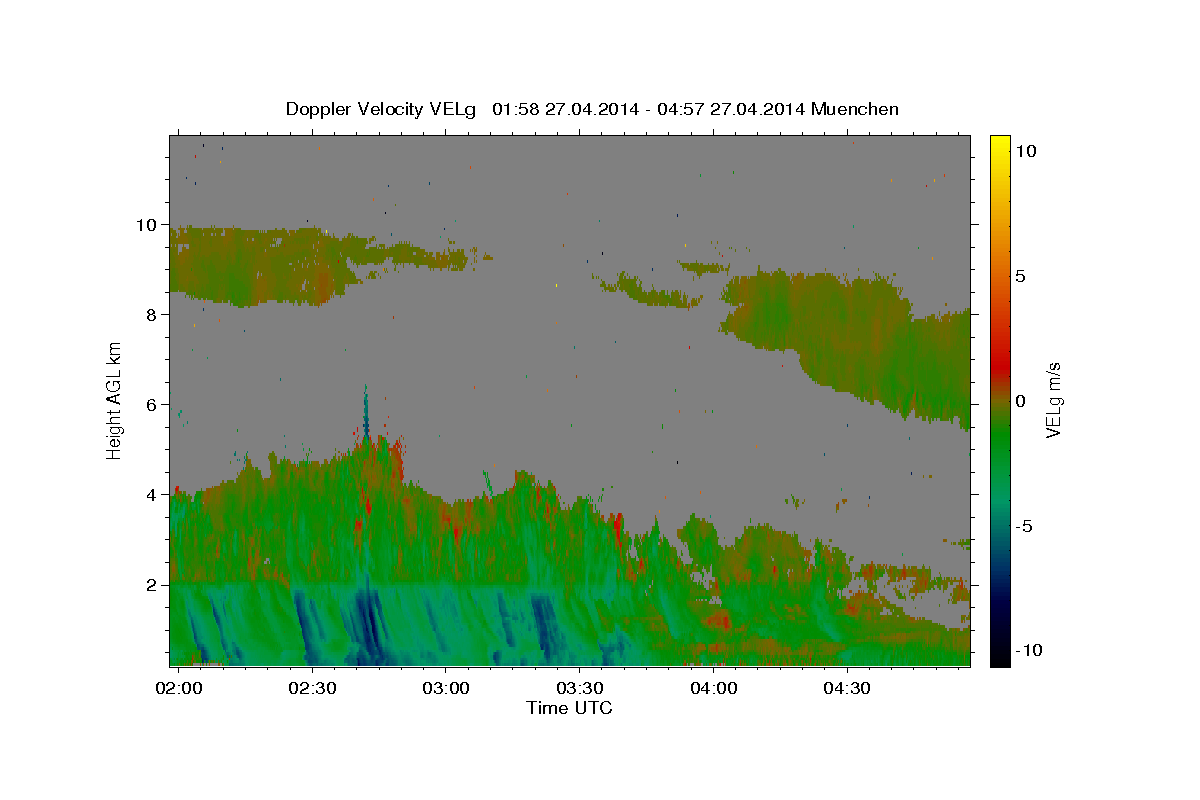Viewport: 1200px width, 800px height.
Task: Click the yellow top of the colorbar
Action: (999, 145)
